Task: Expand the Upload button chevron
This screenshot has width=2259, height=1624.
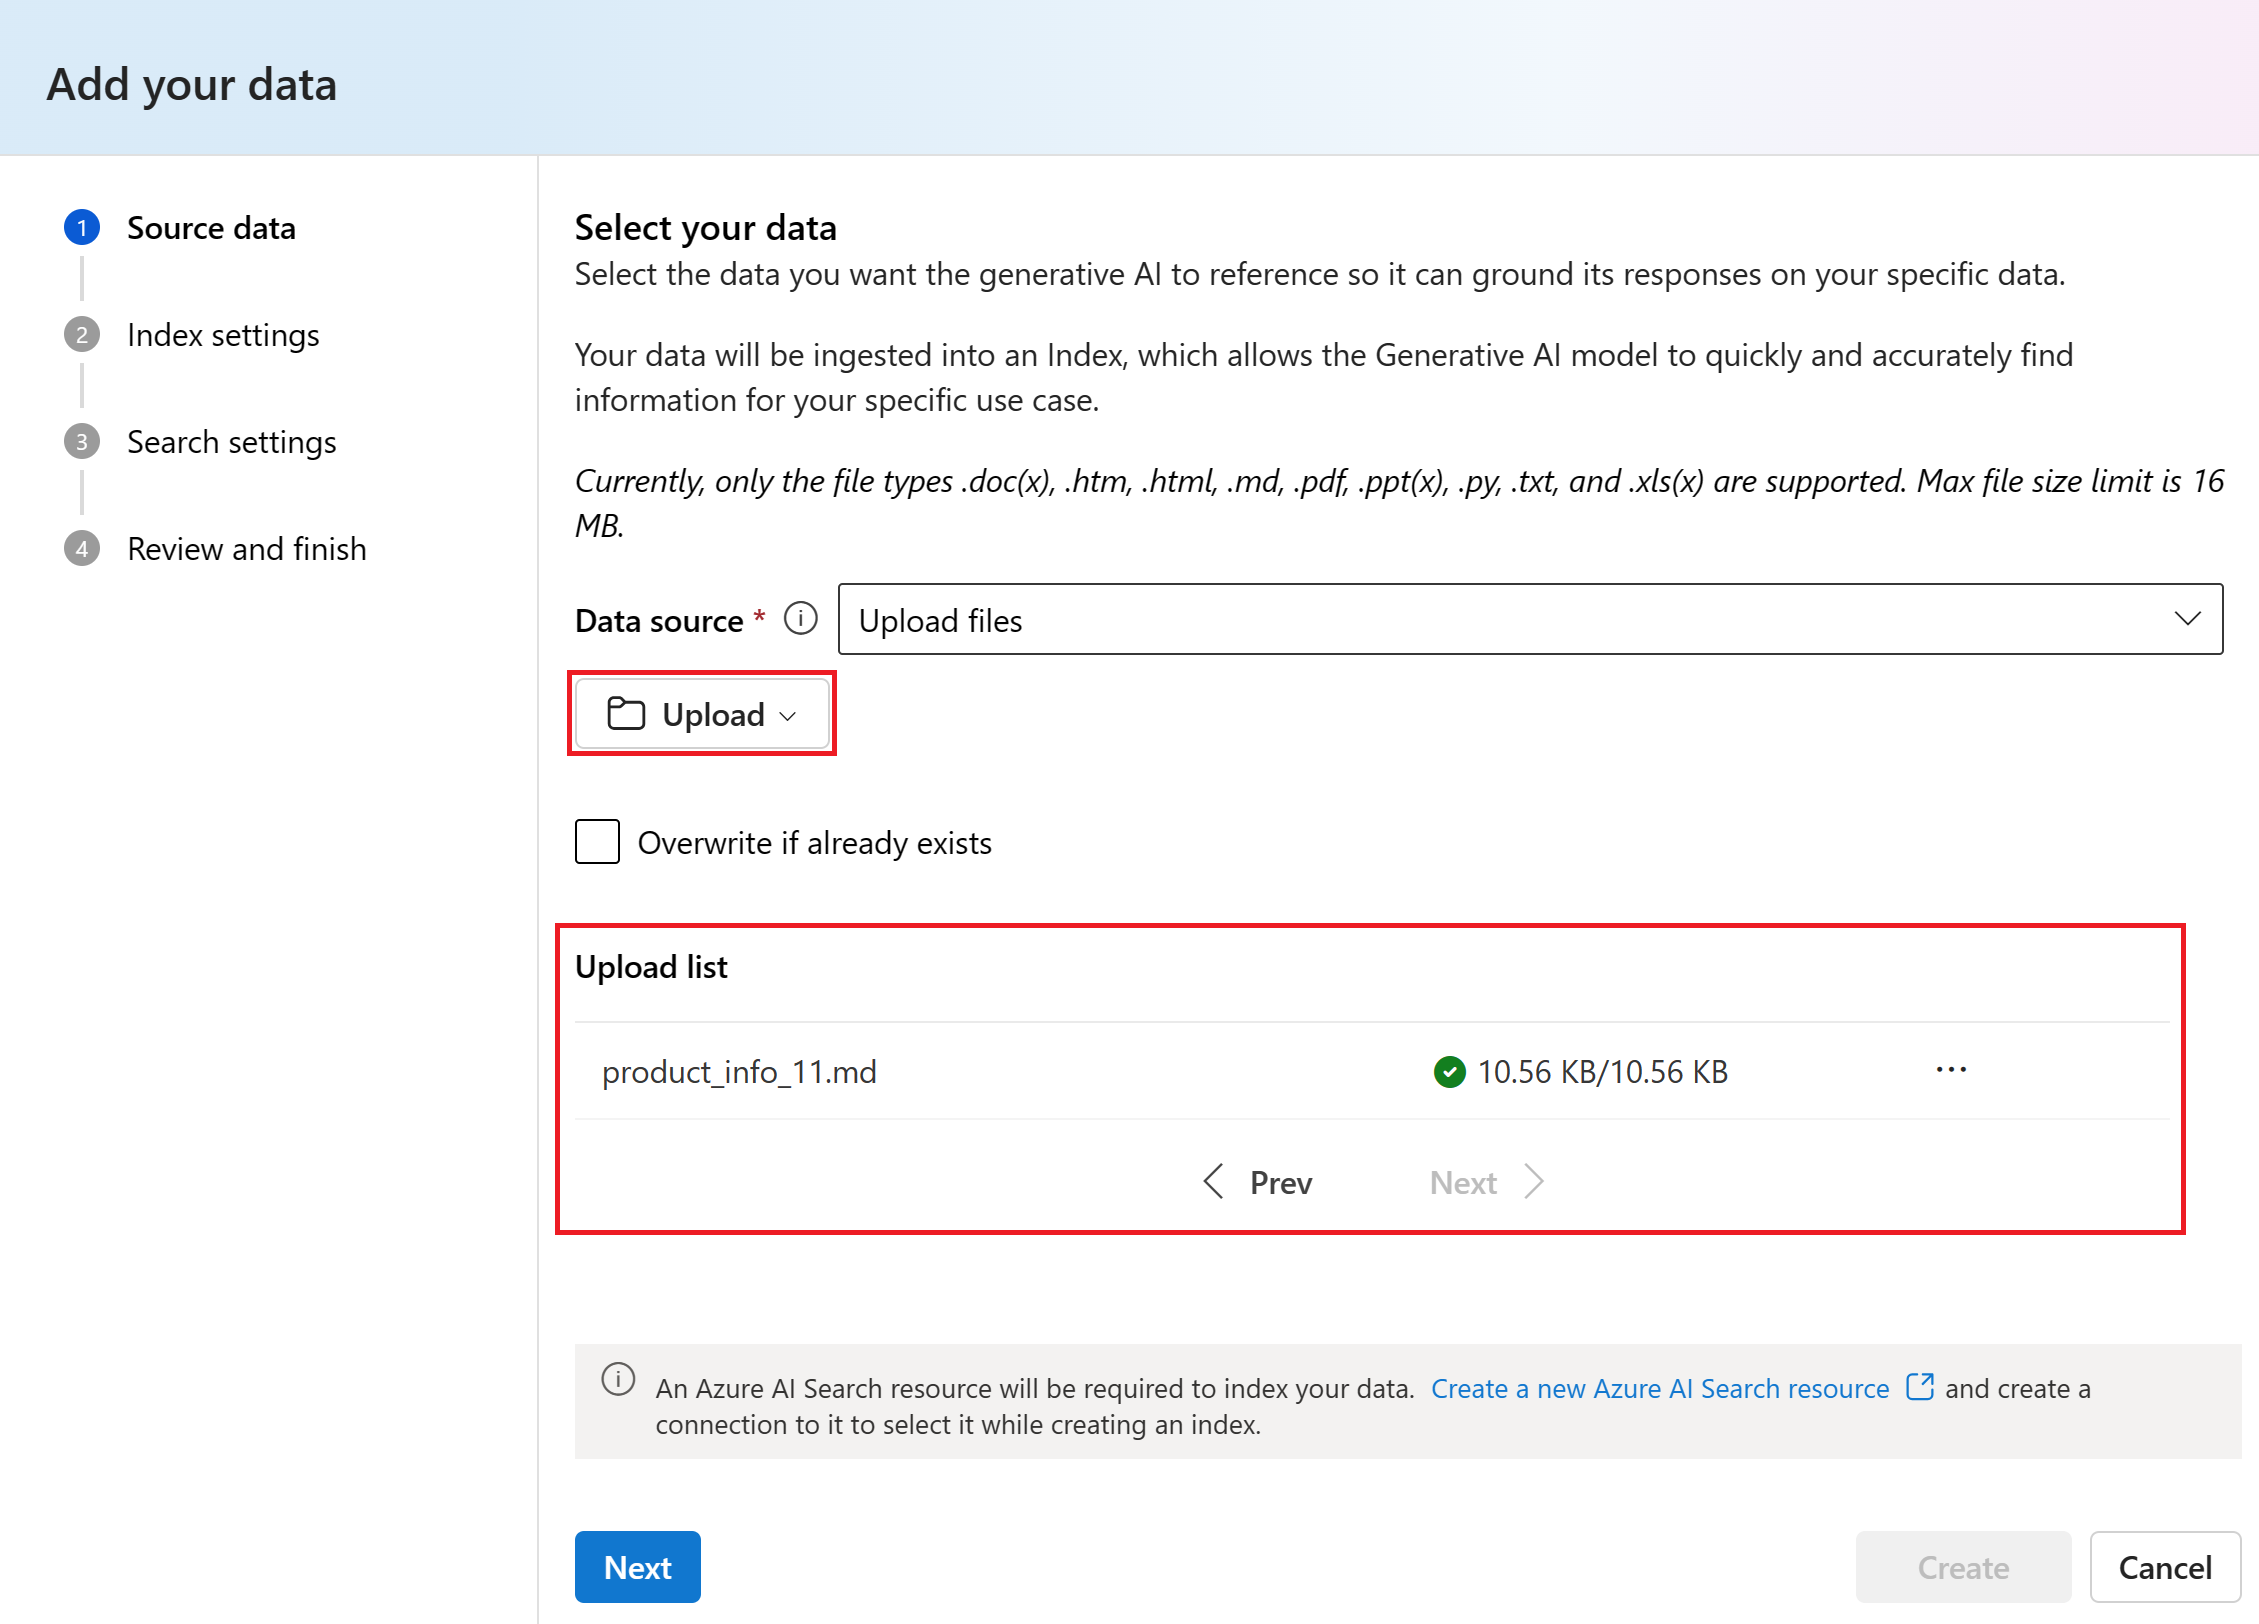Action: tap(788, 716)
